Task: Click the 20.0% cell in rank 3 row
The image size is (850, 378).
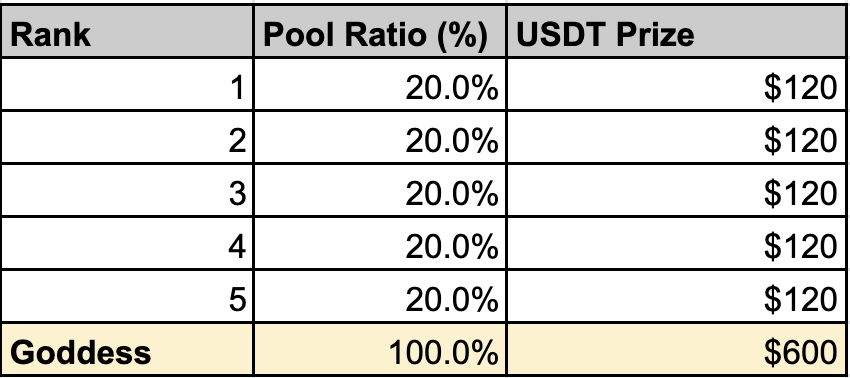Action: 379,190
